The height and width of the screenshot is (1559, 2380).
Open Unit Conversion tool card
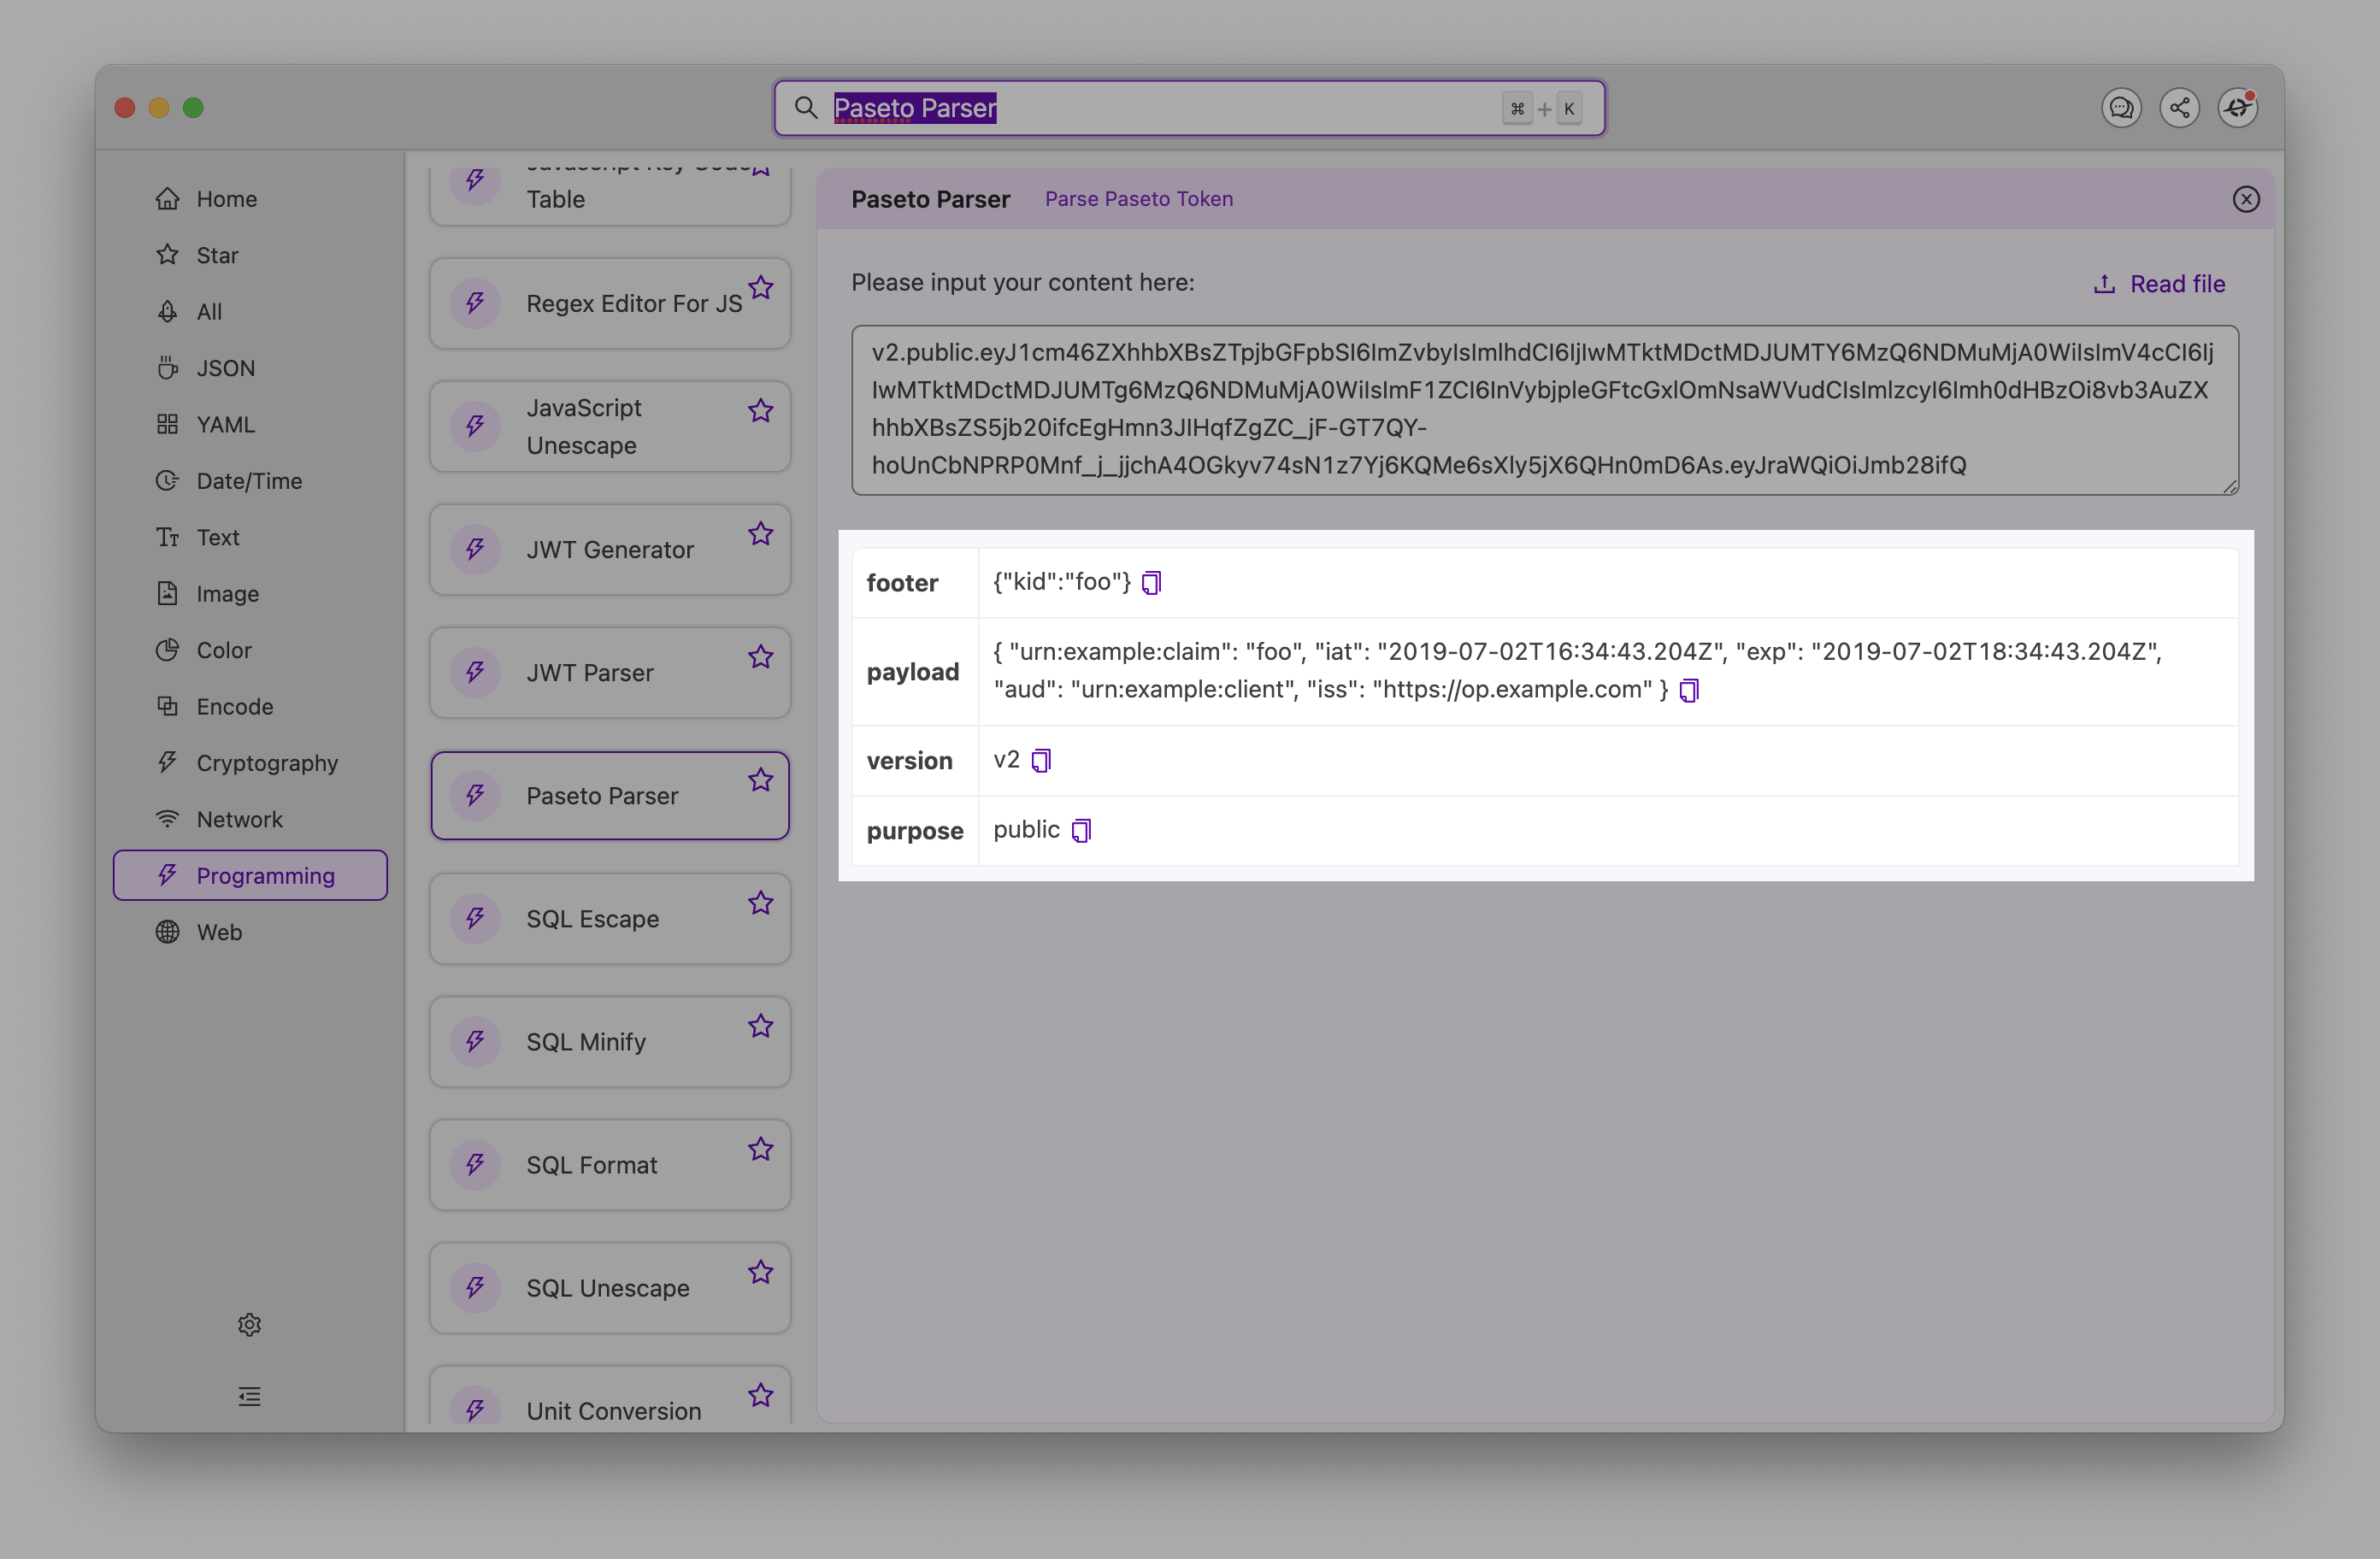click(x=610, y=1396)
